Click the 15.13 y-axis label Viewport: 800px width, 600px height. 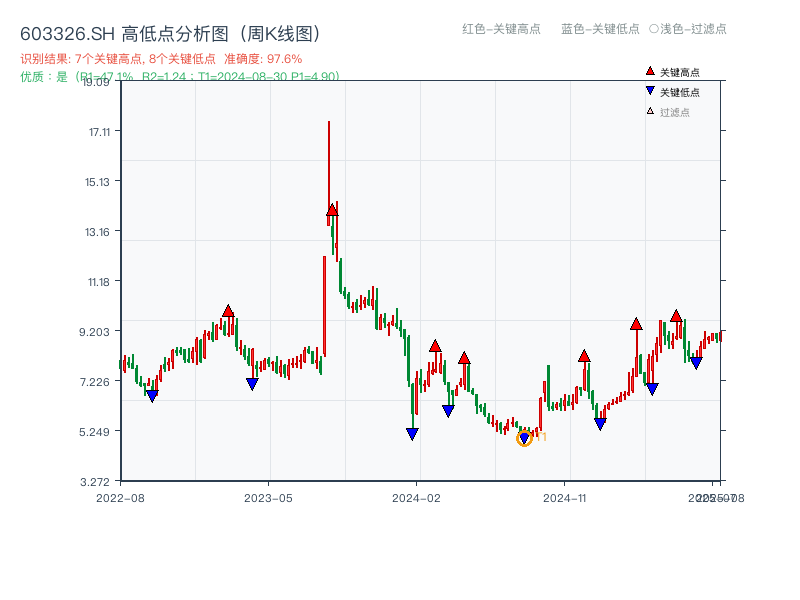click(x=97, y=182)
